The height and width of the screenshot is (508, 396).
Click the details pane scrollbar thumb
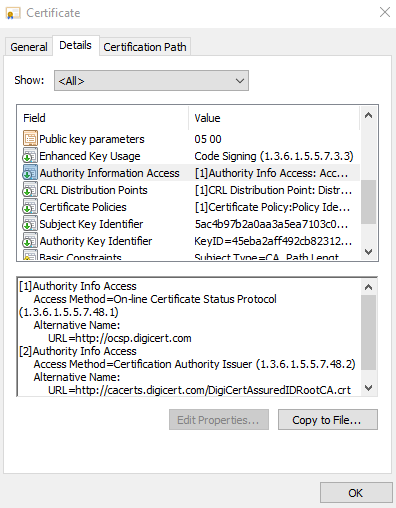pyautogui.click(x=368, y=332)
